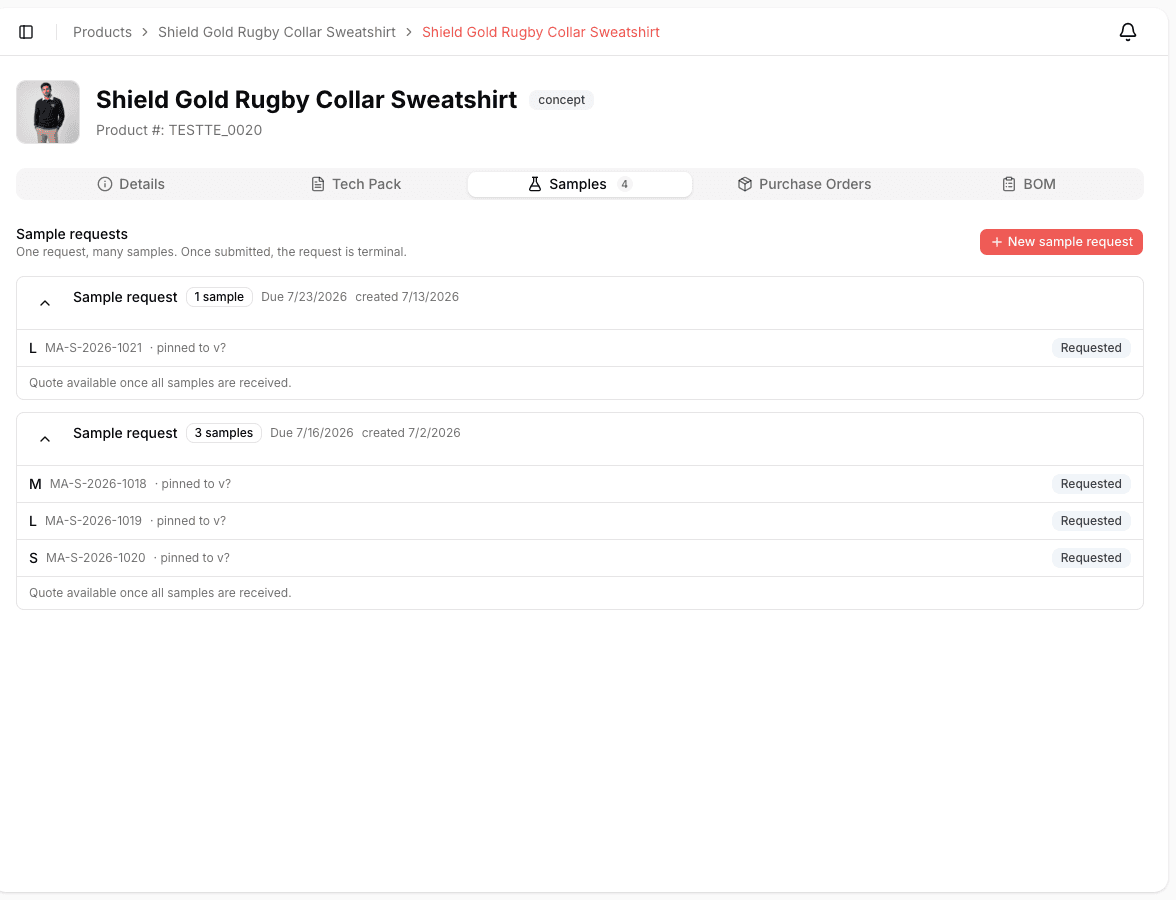1176x900 pixels.
Task: Click Product #: TESTTE_0020 text
Action: click(x=178, y=130)
